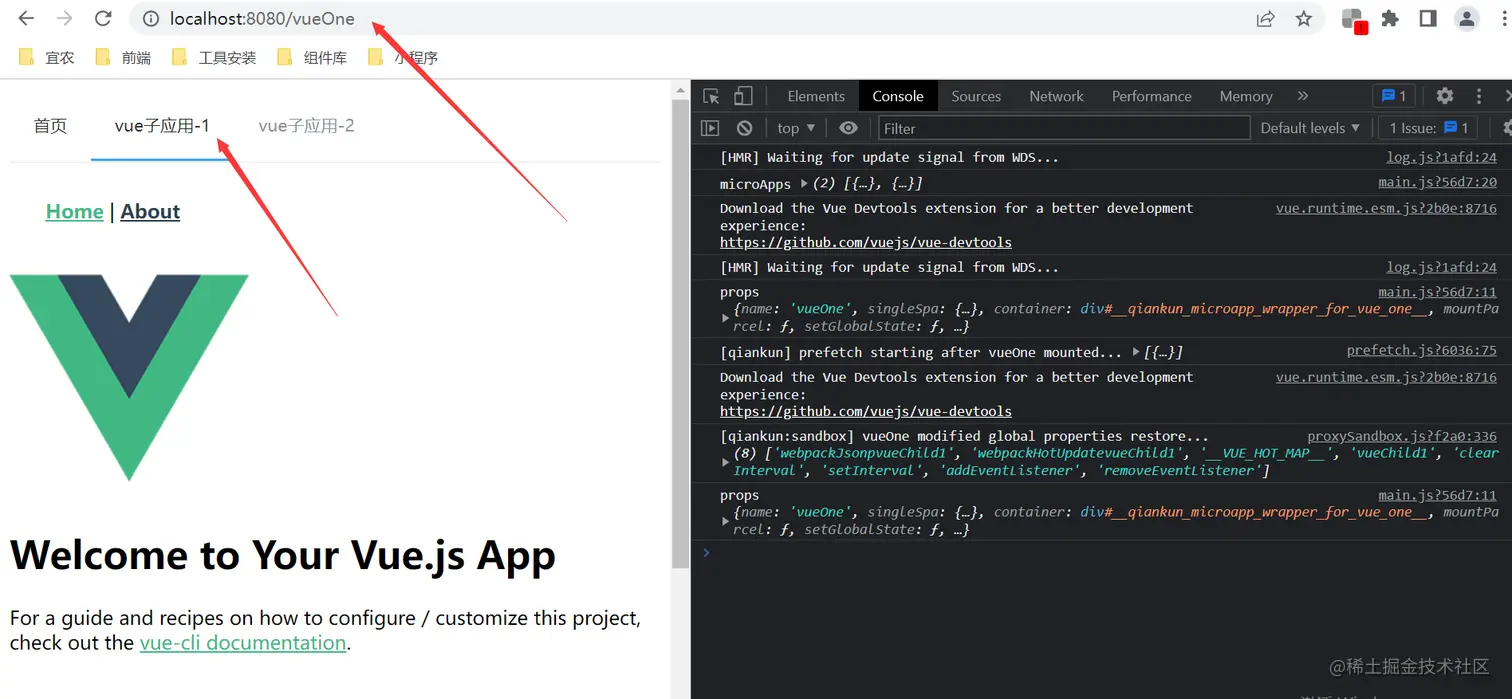The image size is (1512, 699).
Task: Select the vue子应用-2 tab
Action: [306, 125]
